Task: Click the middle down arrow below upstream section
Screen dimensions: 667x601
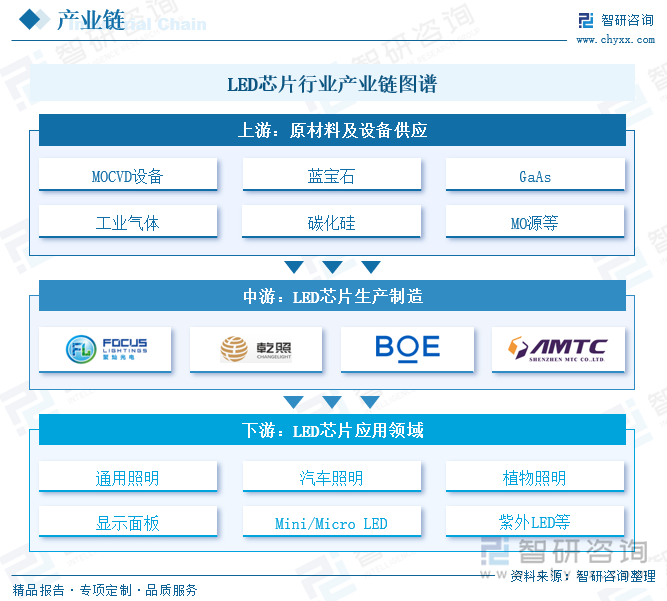Action: click(332, 267)
